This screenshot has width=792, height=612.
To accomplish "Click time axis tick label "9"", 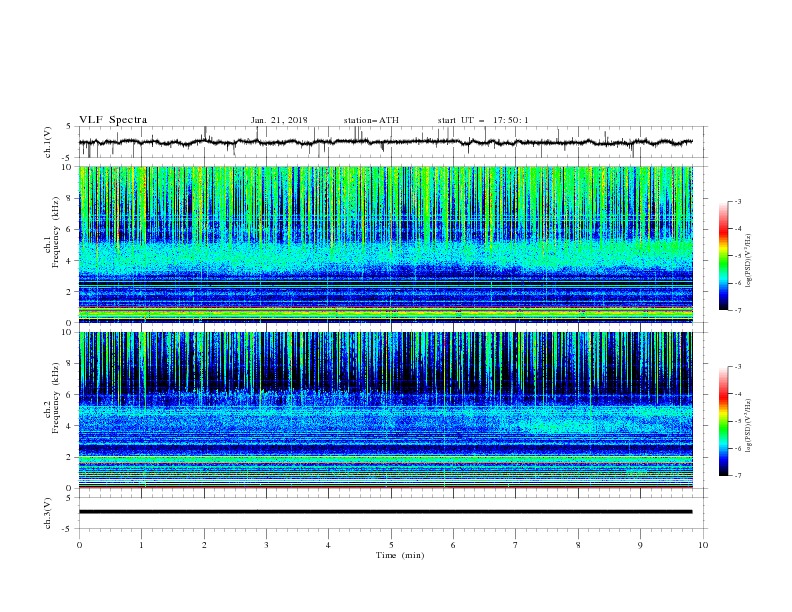I will 640,545.
